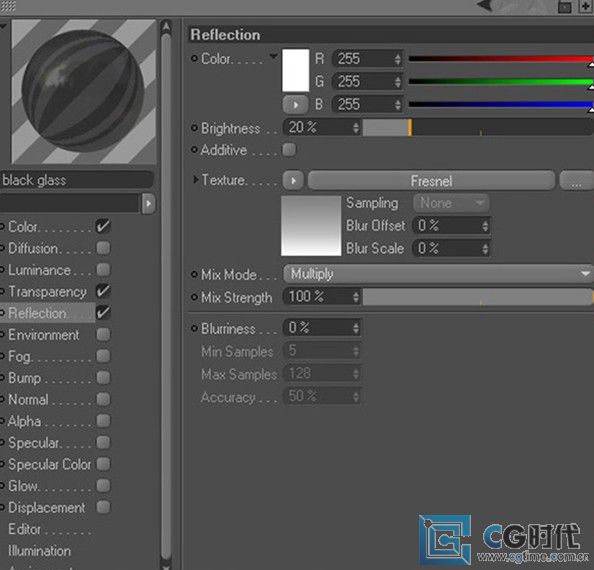Click the Color animation dot in Reflection
This screenshot has width=594, height=570.
[x=194, y=58]
